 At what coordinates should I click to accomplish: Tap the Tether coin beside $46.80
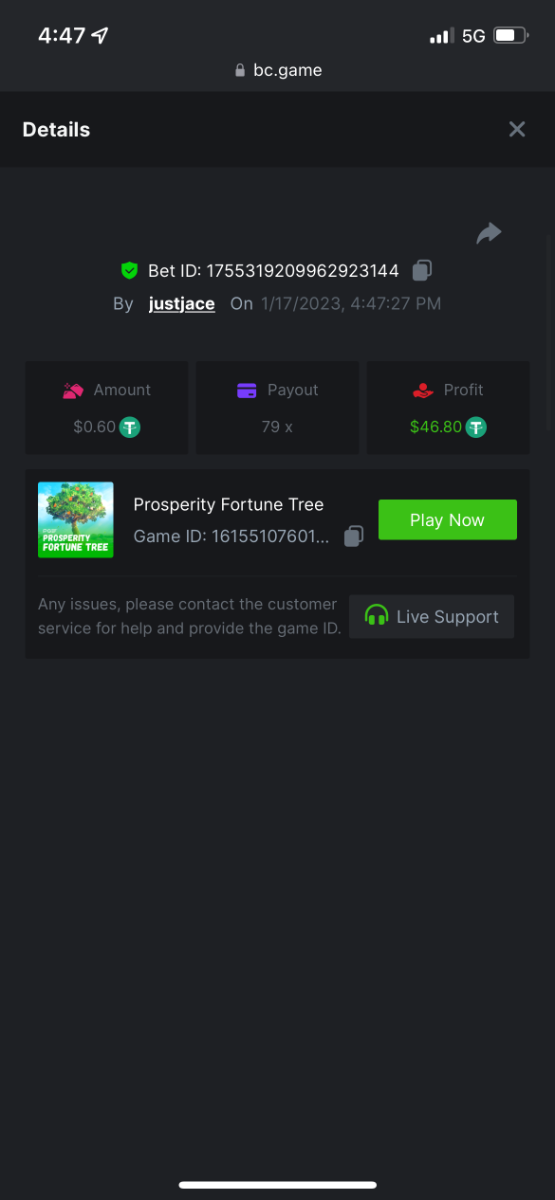click(x=476, y=427)
